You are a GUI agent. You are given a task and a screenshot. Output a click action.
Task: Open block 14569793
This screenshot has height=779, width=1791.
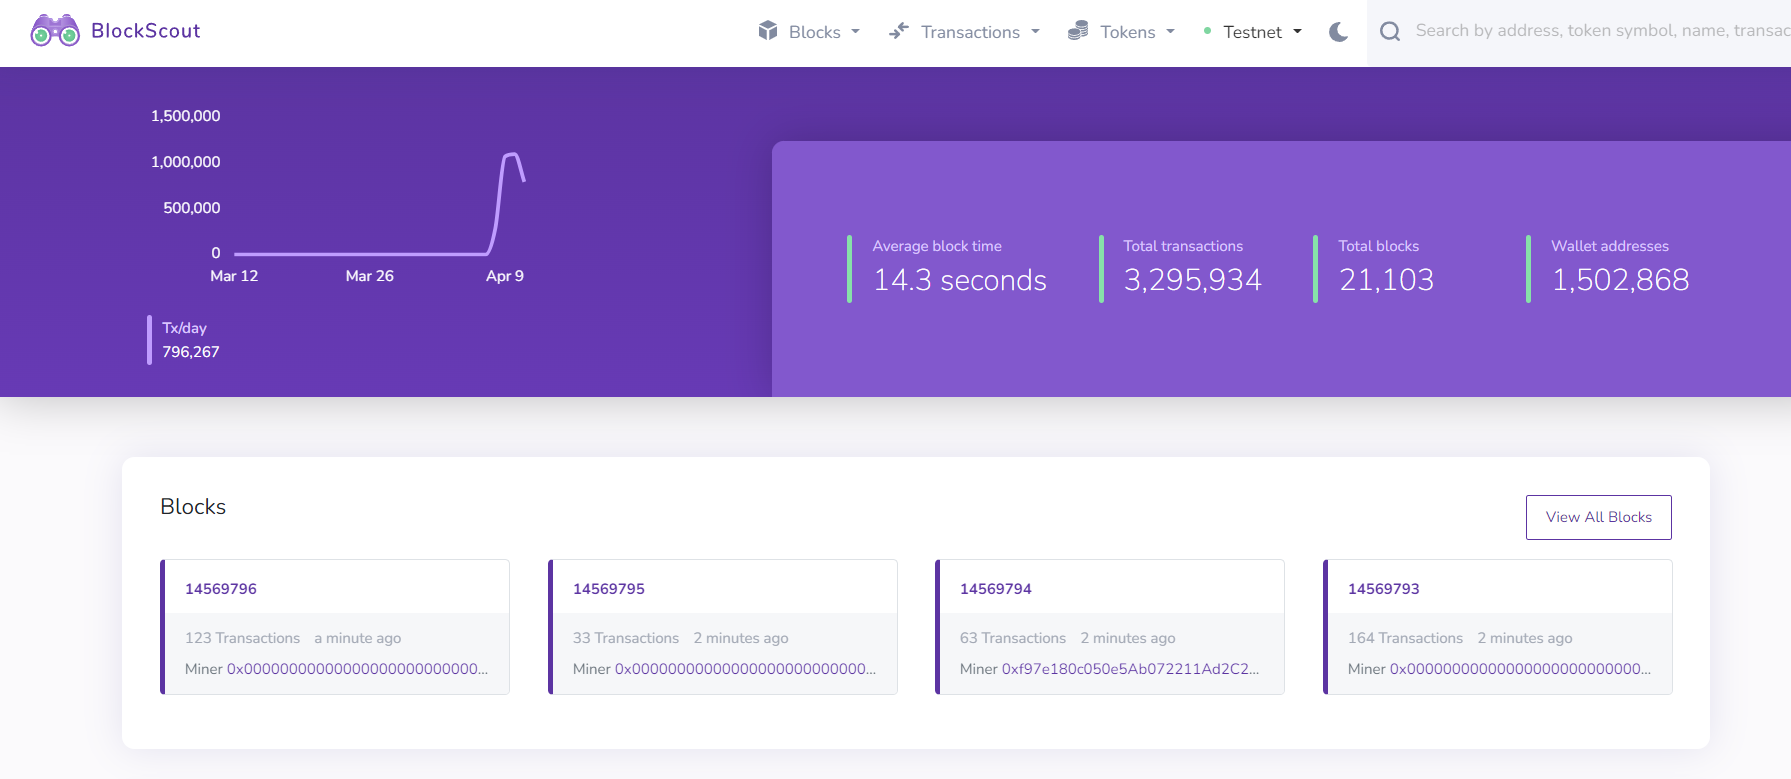click(x=1384, y=589)
